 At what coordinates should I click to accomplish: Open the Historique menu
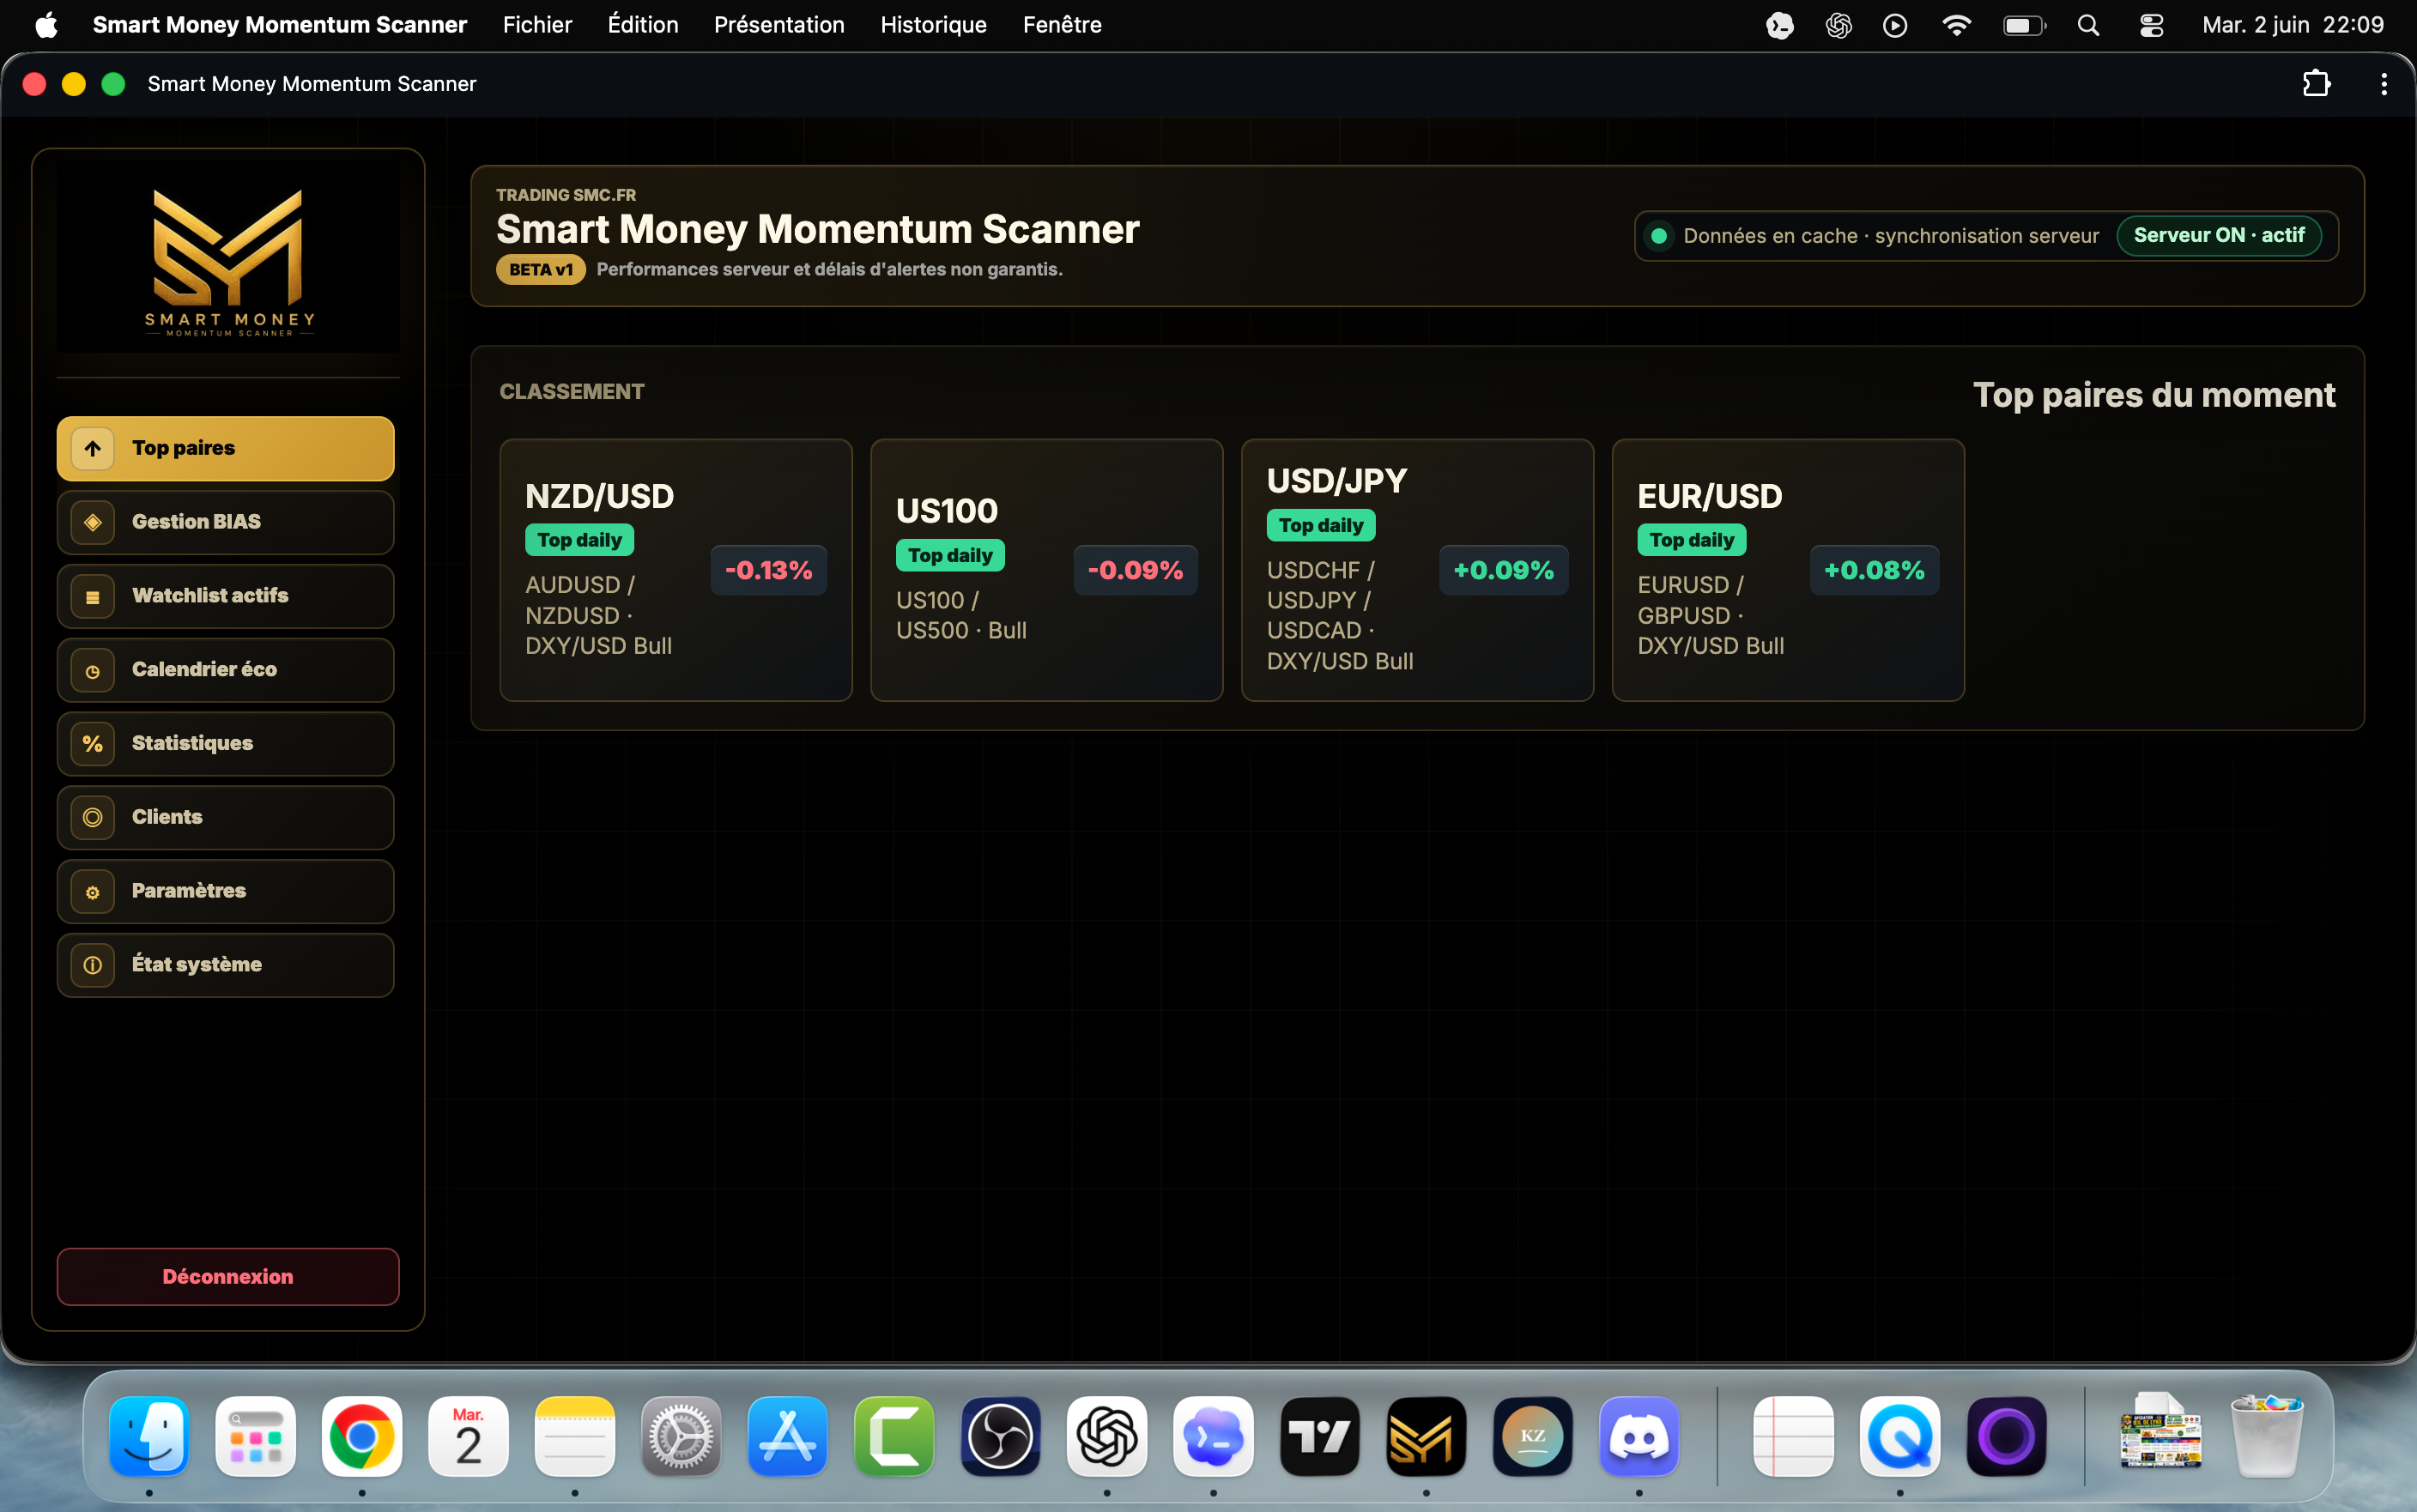(933, 25)
